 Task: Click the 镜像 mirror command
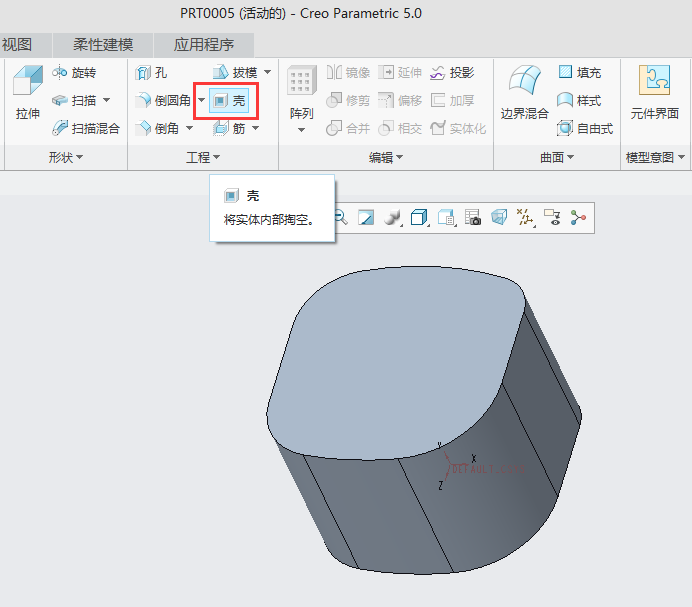348,72
